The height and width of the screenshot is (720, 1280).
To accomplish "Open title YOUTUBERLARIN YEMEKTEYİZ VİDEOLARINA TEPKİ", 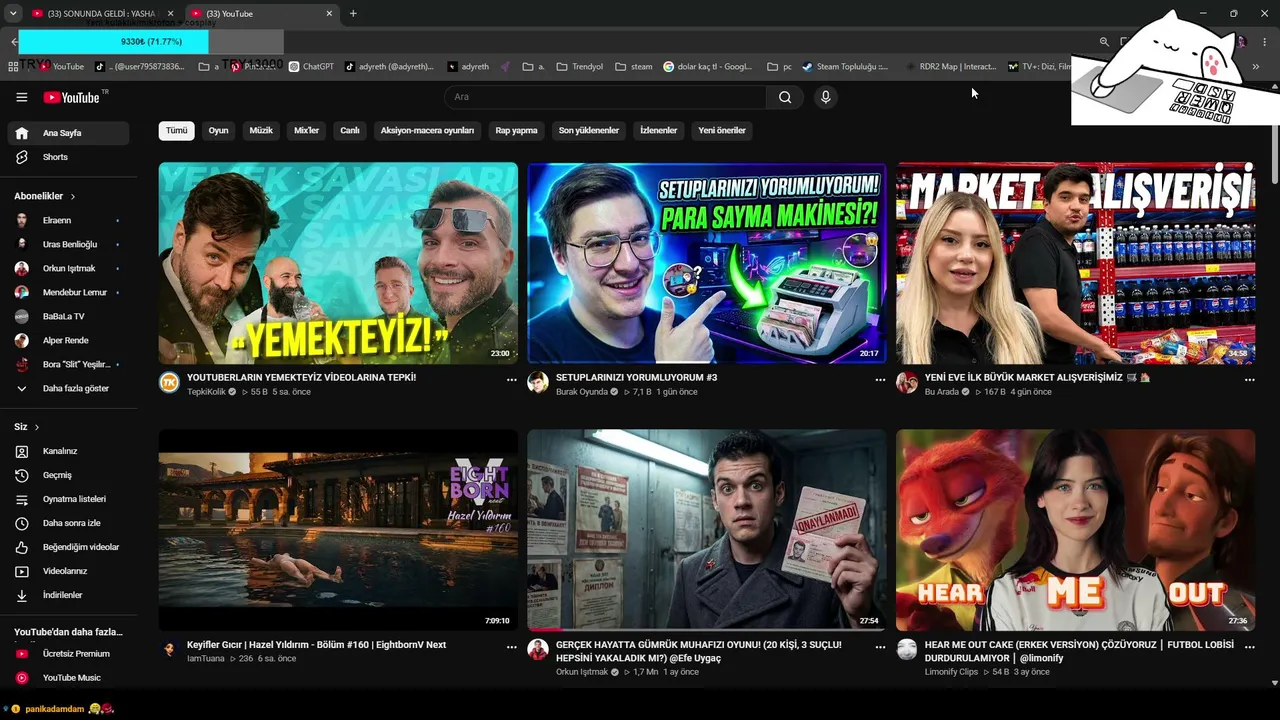I will pos(301,378).
